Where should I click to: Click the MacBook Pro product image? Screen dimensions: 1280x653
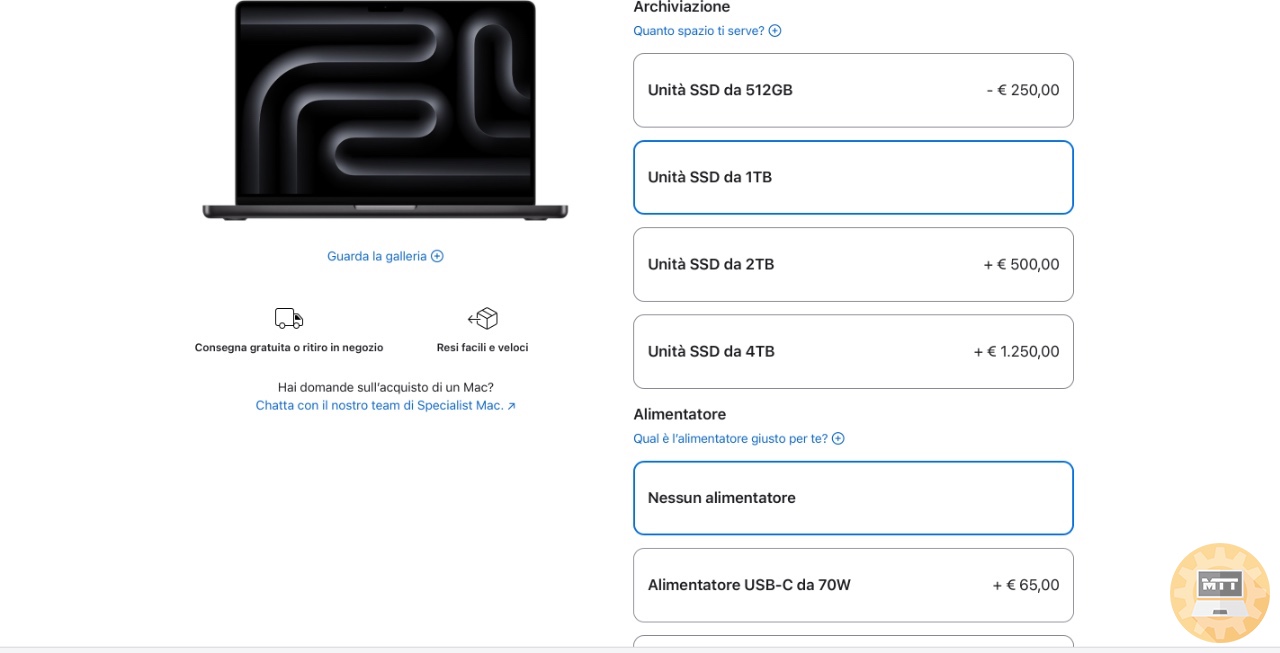(385, 110)
